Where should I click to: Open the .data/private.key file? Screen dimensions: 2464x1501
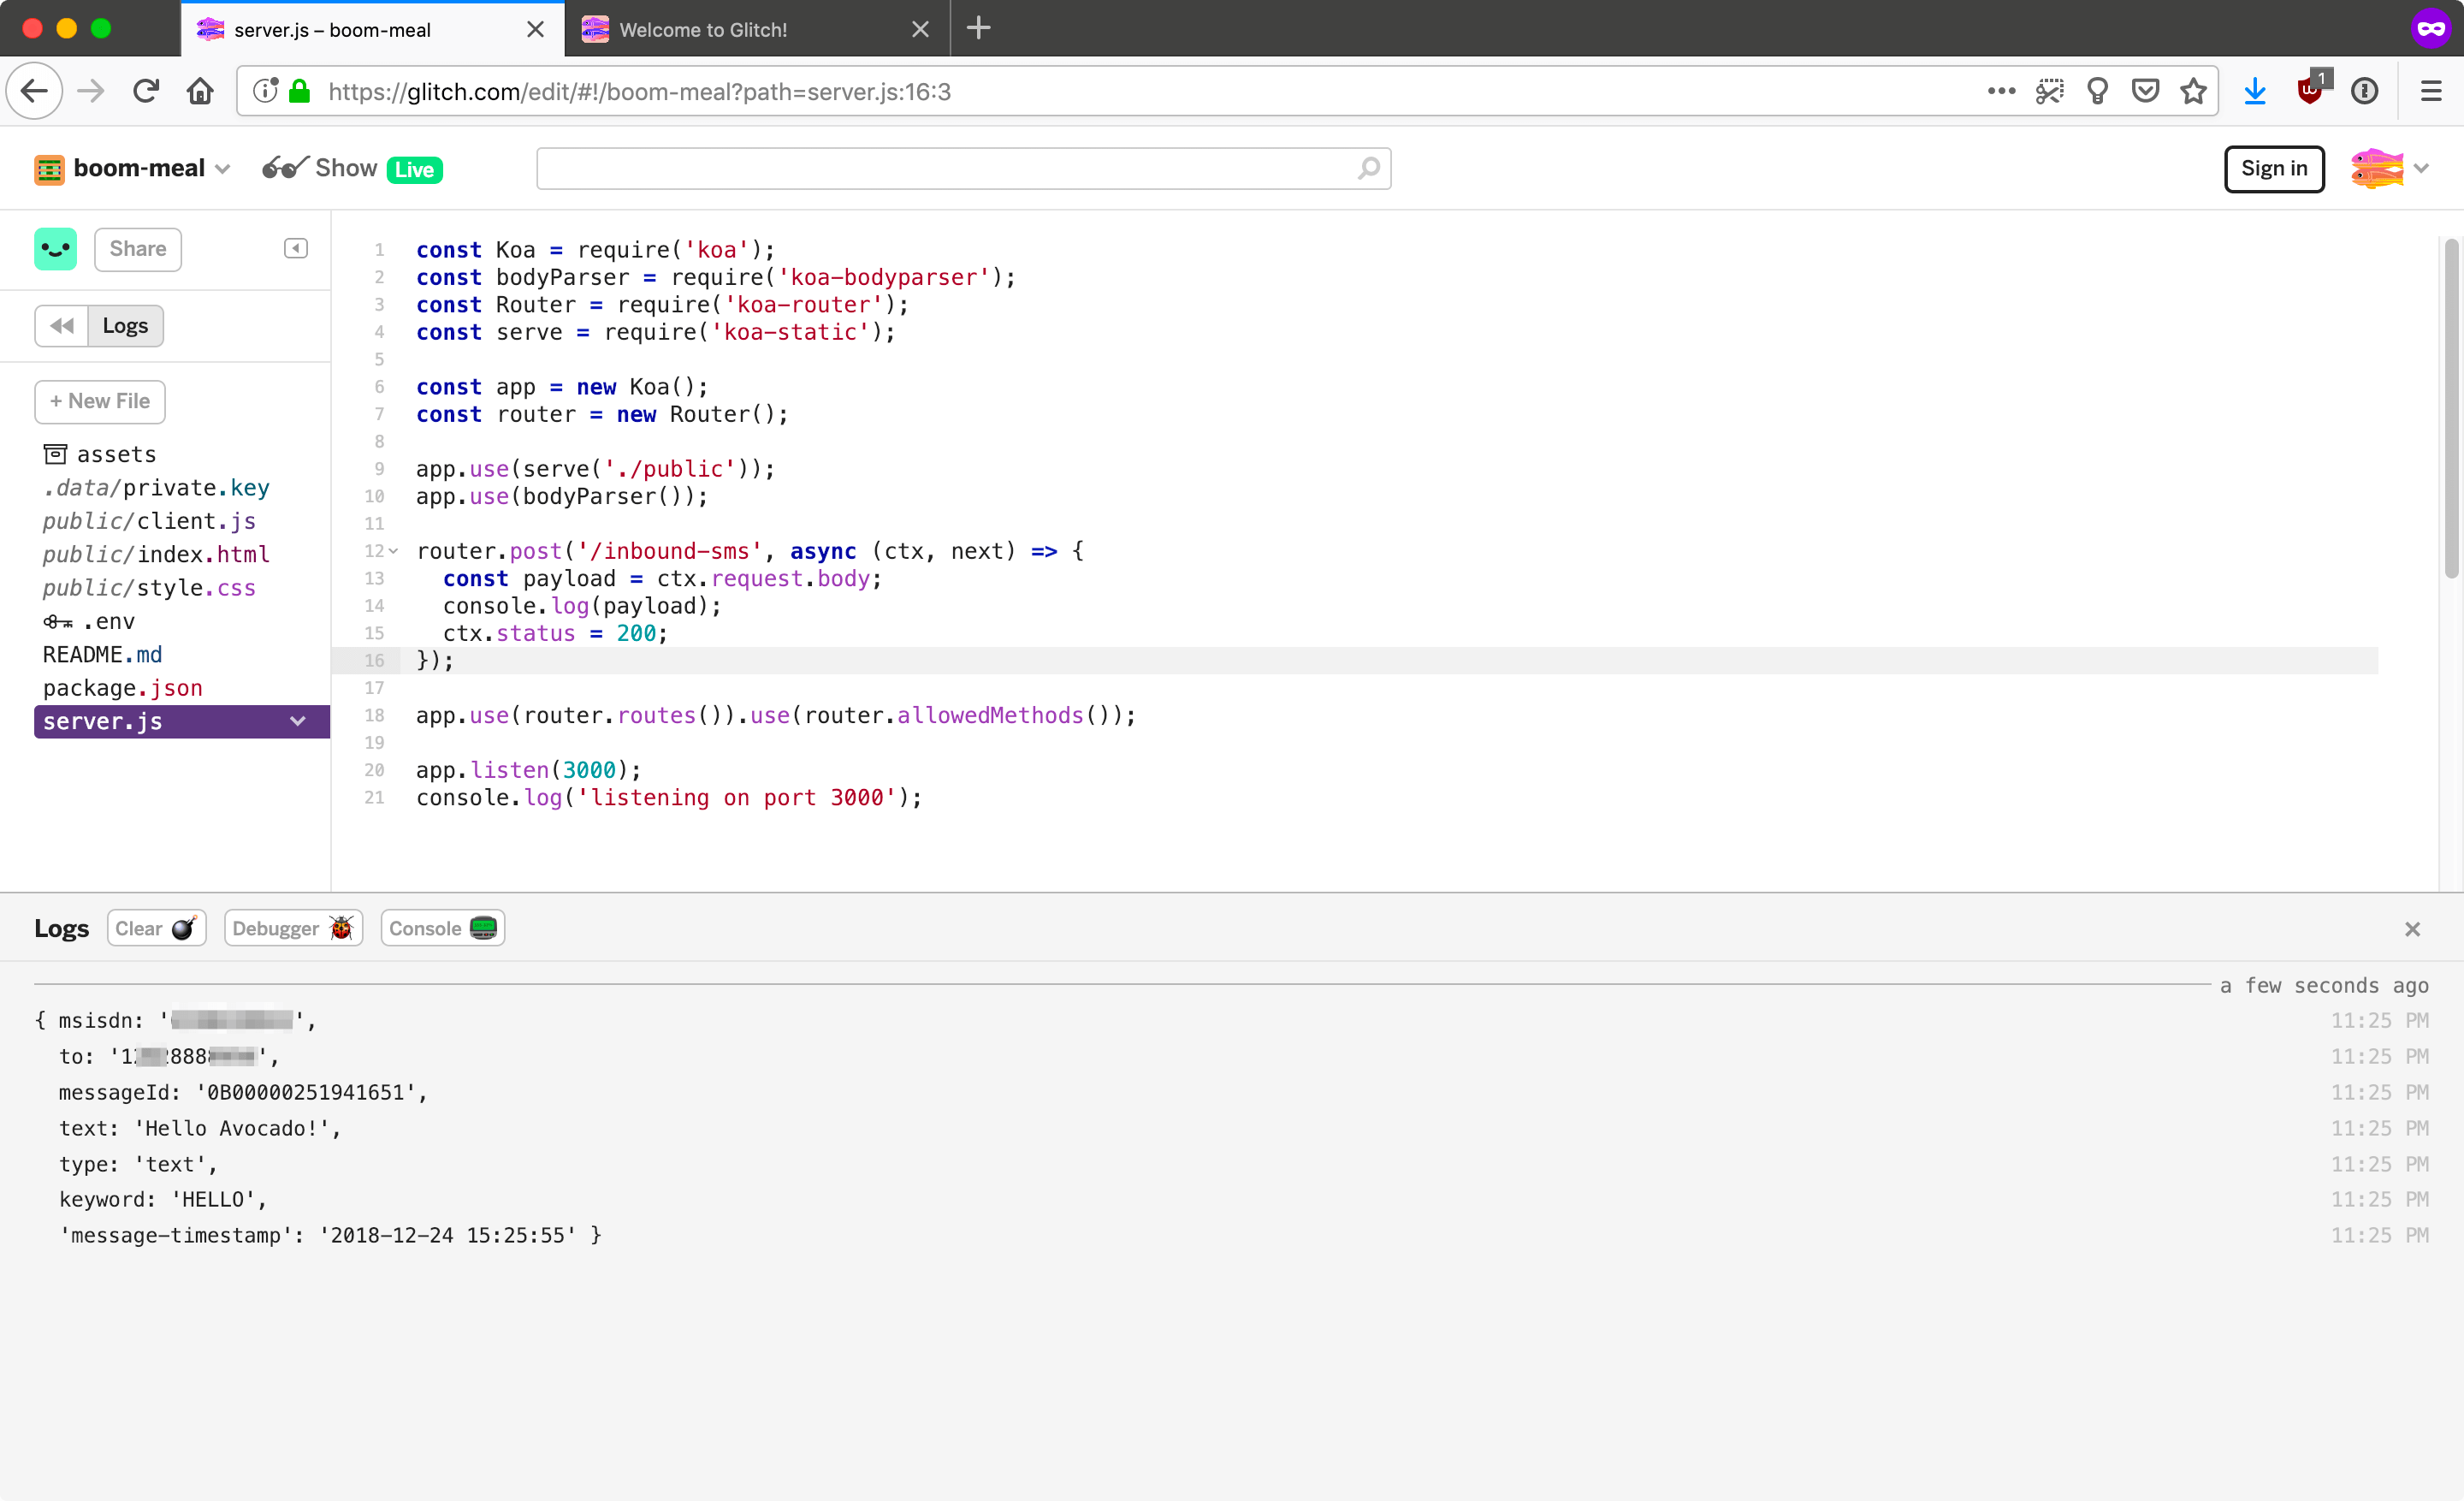tap(156, 488)
